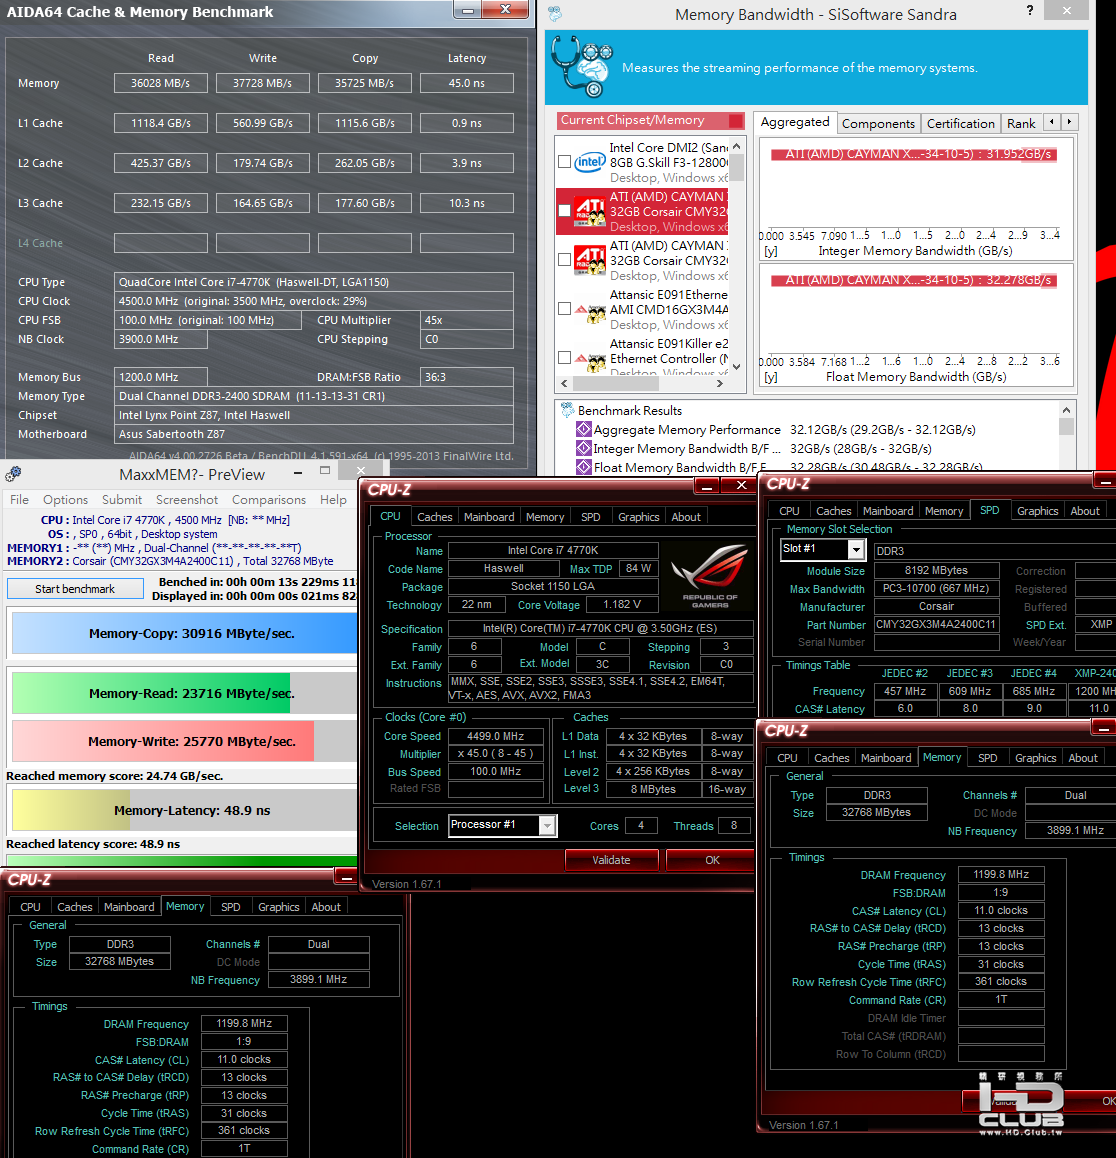Click the AIDA64 L3 Cache Copy 177.60 GB/s field
Screen dimensions: 1116x1158
[365, 203]
